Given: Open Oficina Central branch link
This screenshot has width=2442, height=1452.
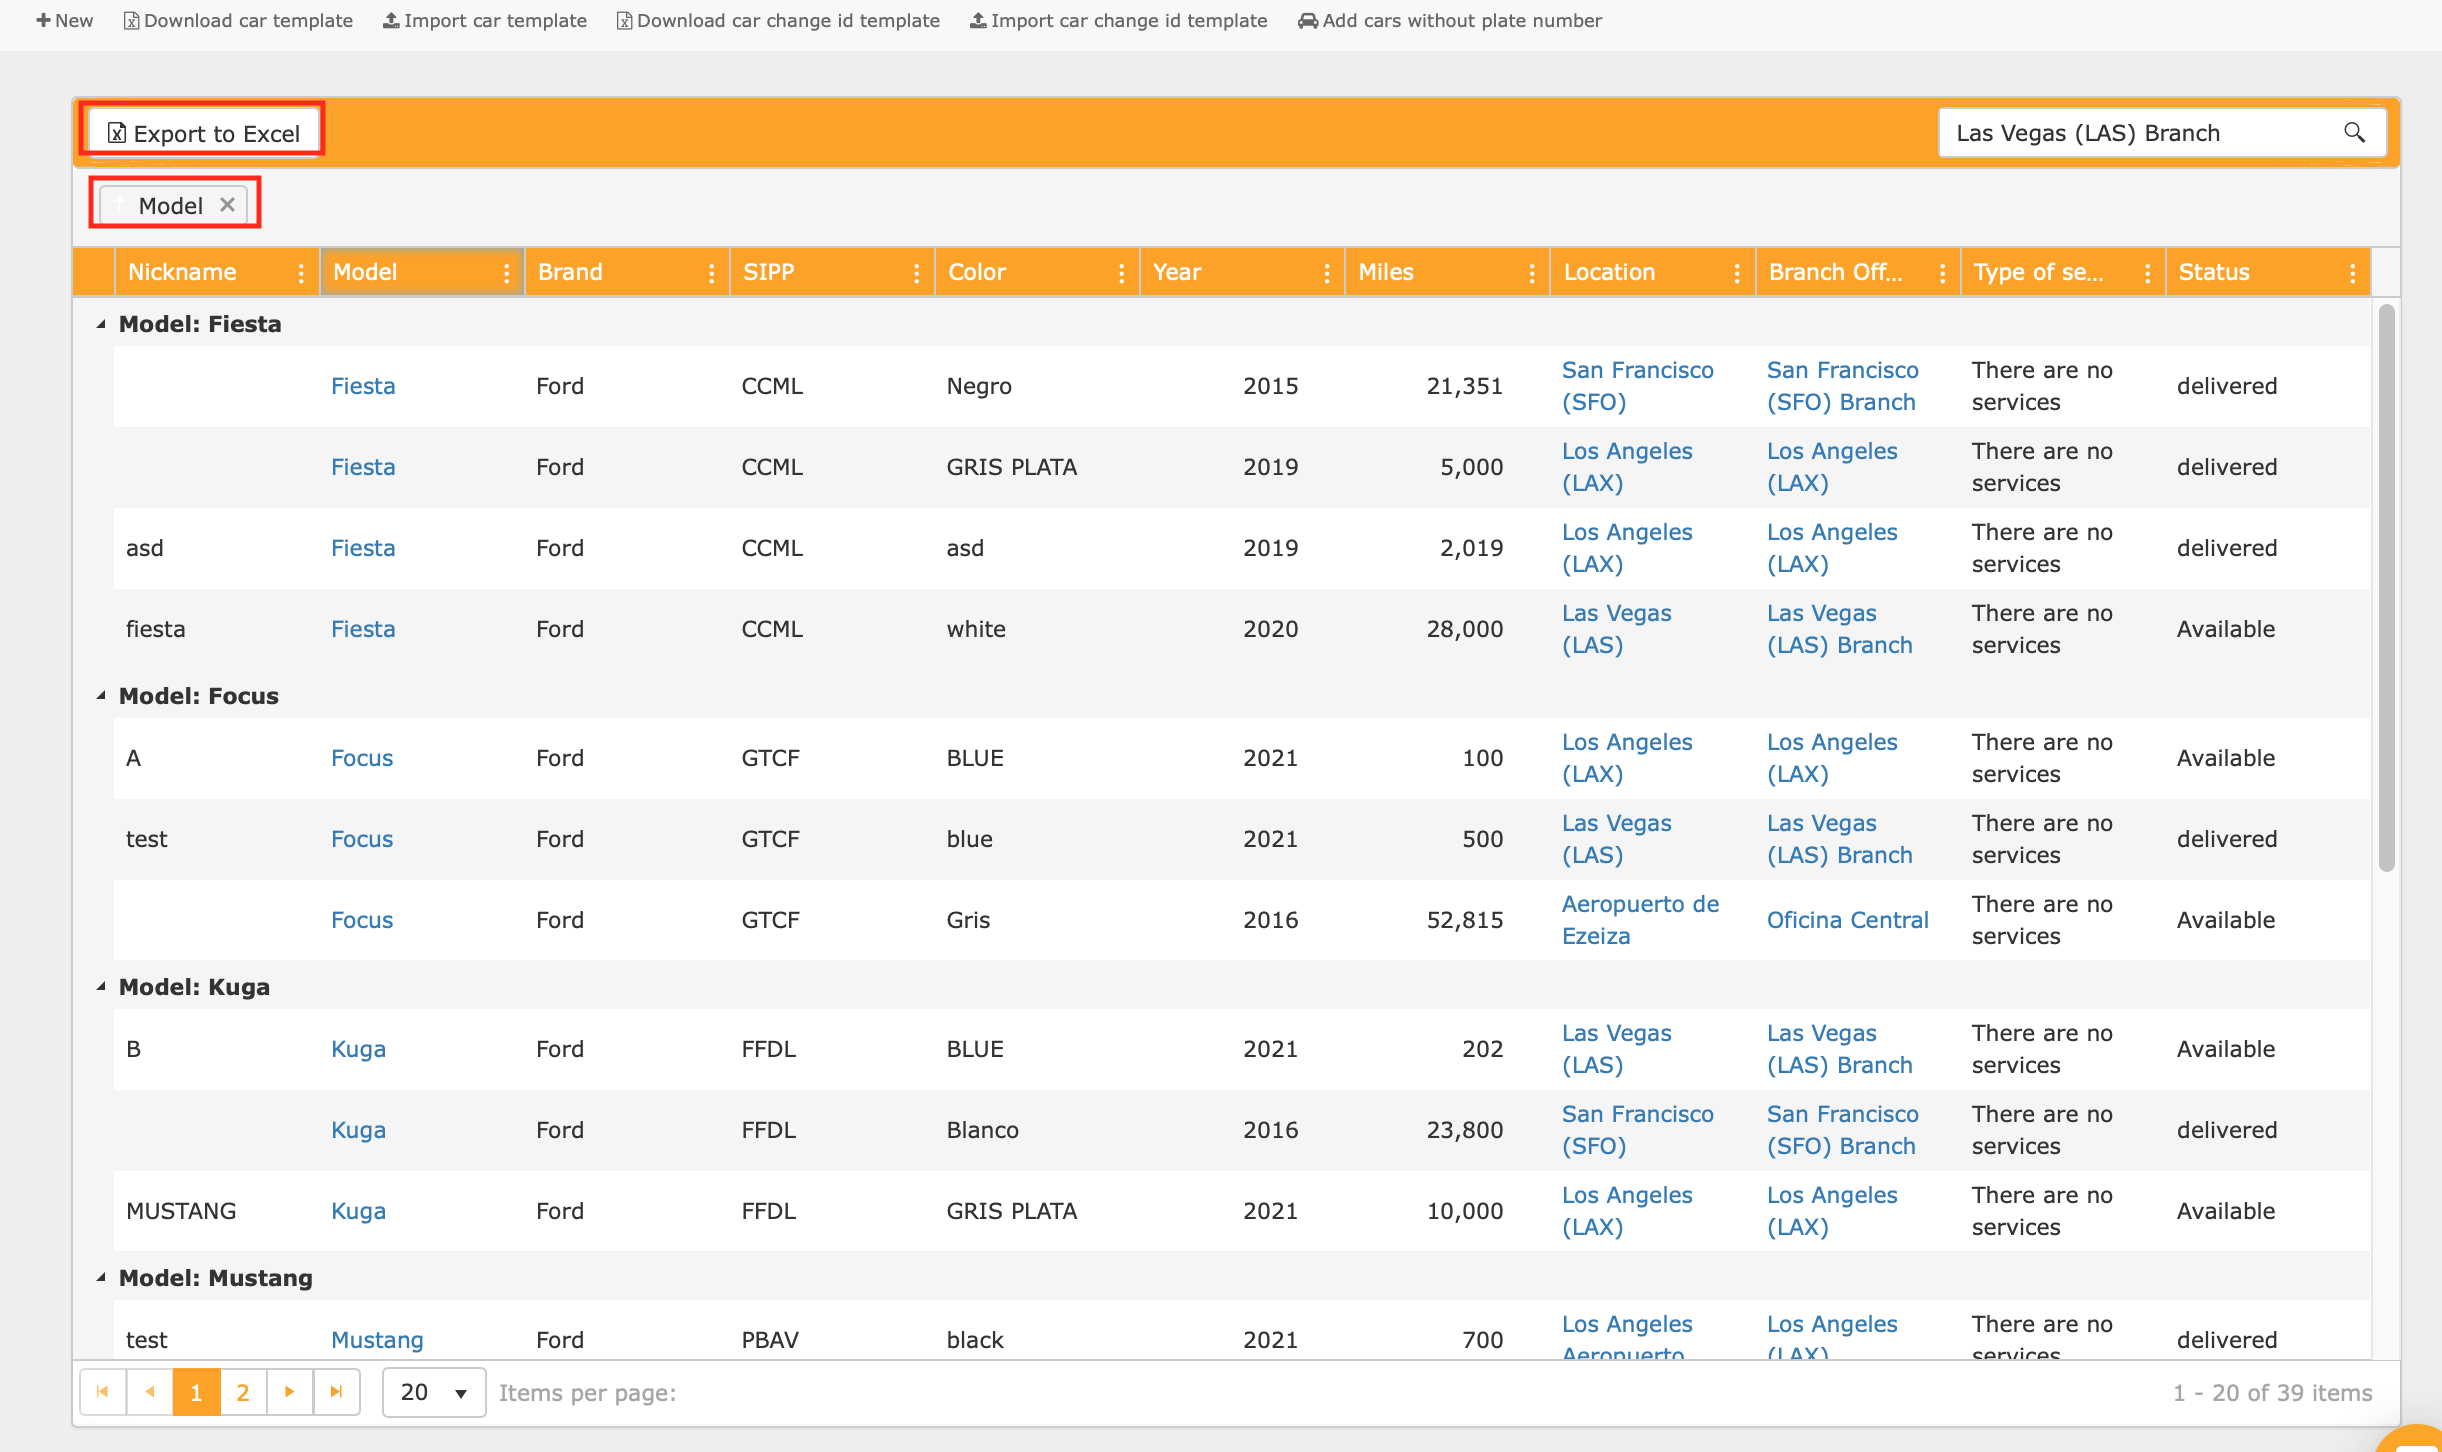Looking at the screenshot, I should pyautogui.click(x=1847, y=920).
